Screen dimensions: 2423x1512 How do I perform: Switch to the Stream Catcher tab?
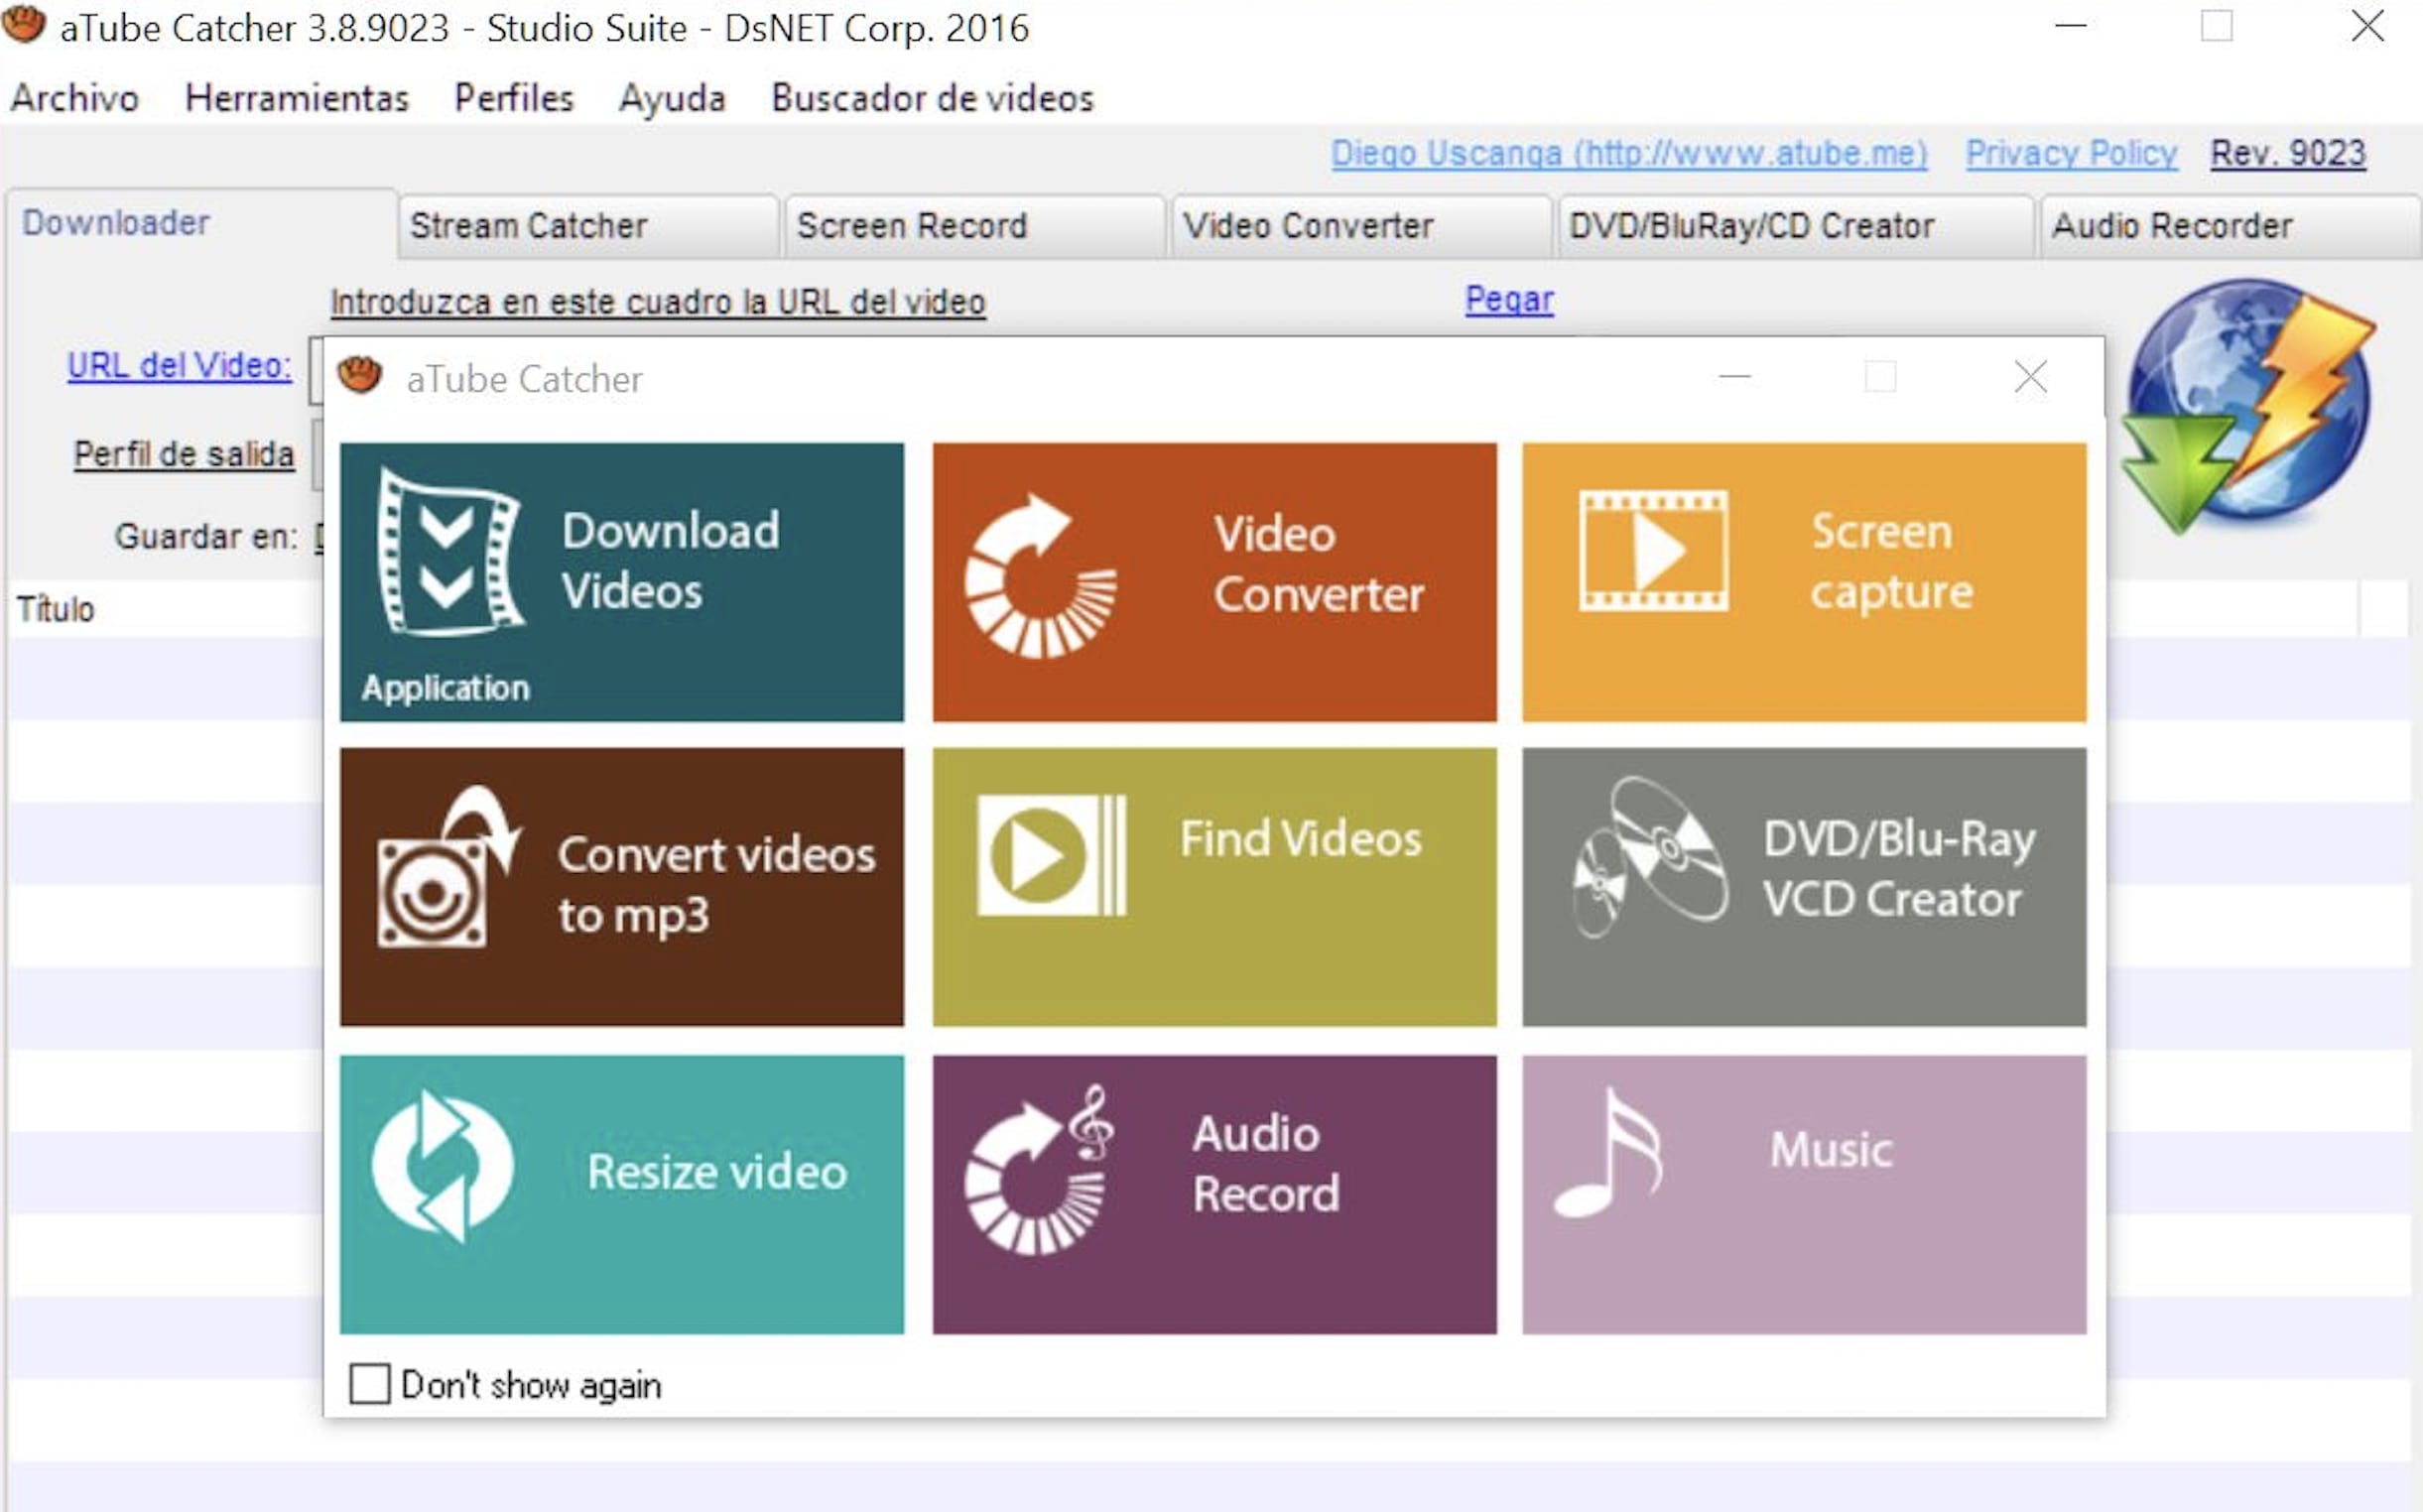529,226
